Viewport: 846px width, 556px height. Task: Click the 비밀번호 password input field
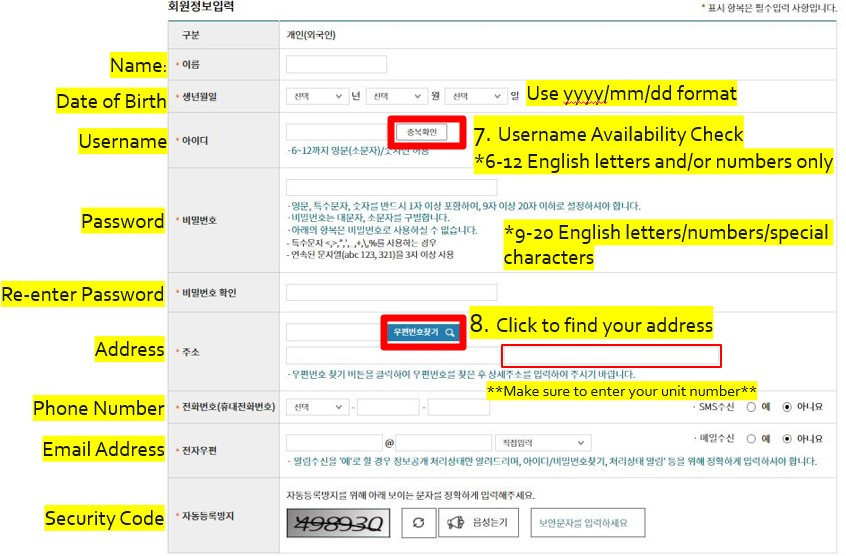click(x=391, y=187)
